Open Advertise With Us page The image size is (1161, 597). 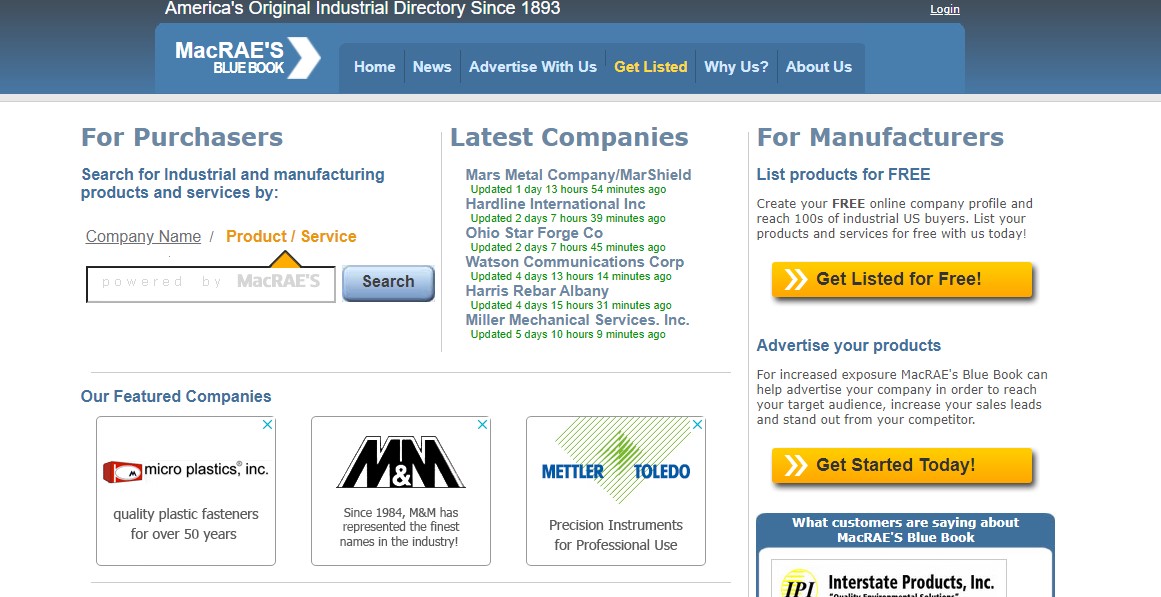point(533,67)
